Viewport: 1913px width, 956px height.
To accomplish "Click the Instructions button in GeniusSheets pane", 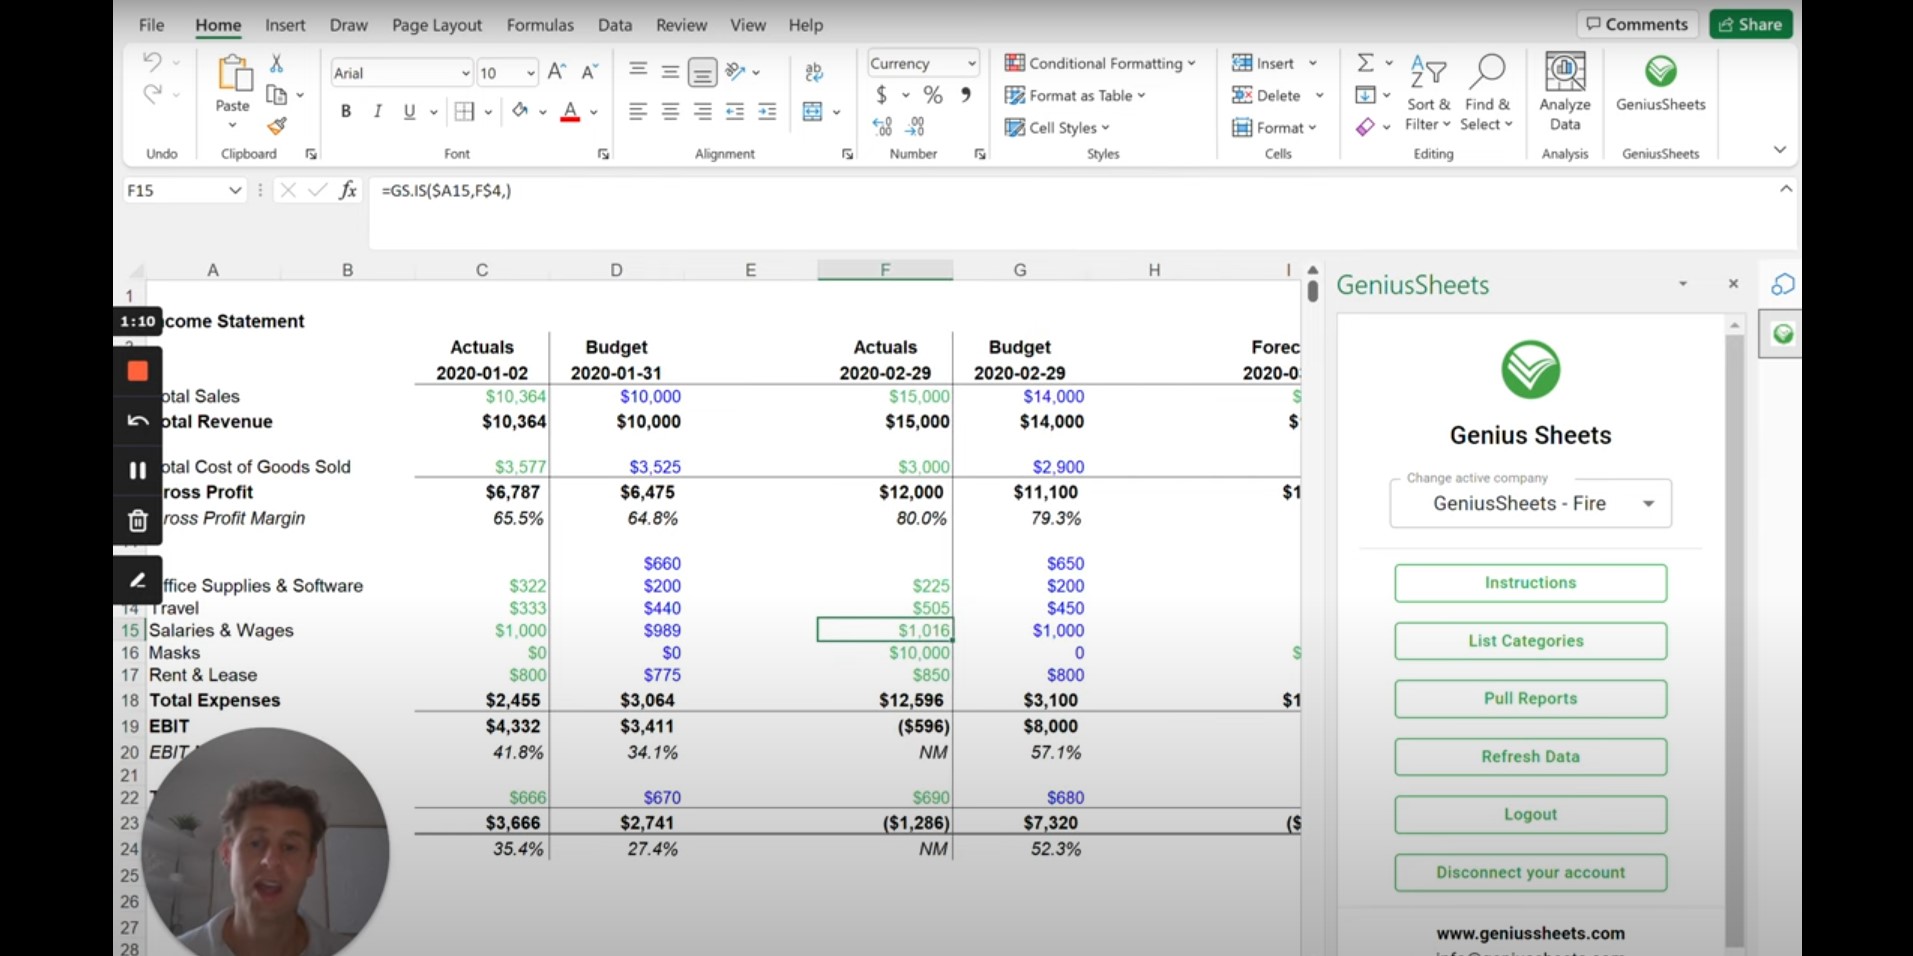I will [x=1530, y=583].
